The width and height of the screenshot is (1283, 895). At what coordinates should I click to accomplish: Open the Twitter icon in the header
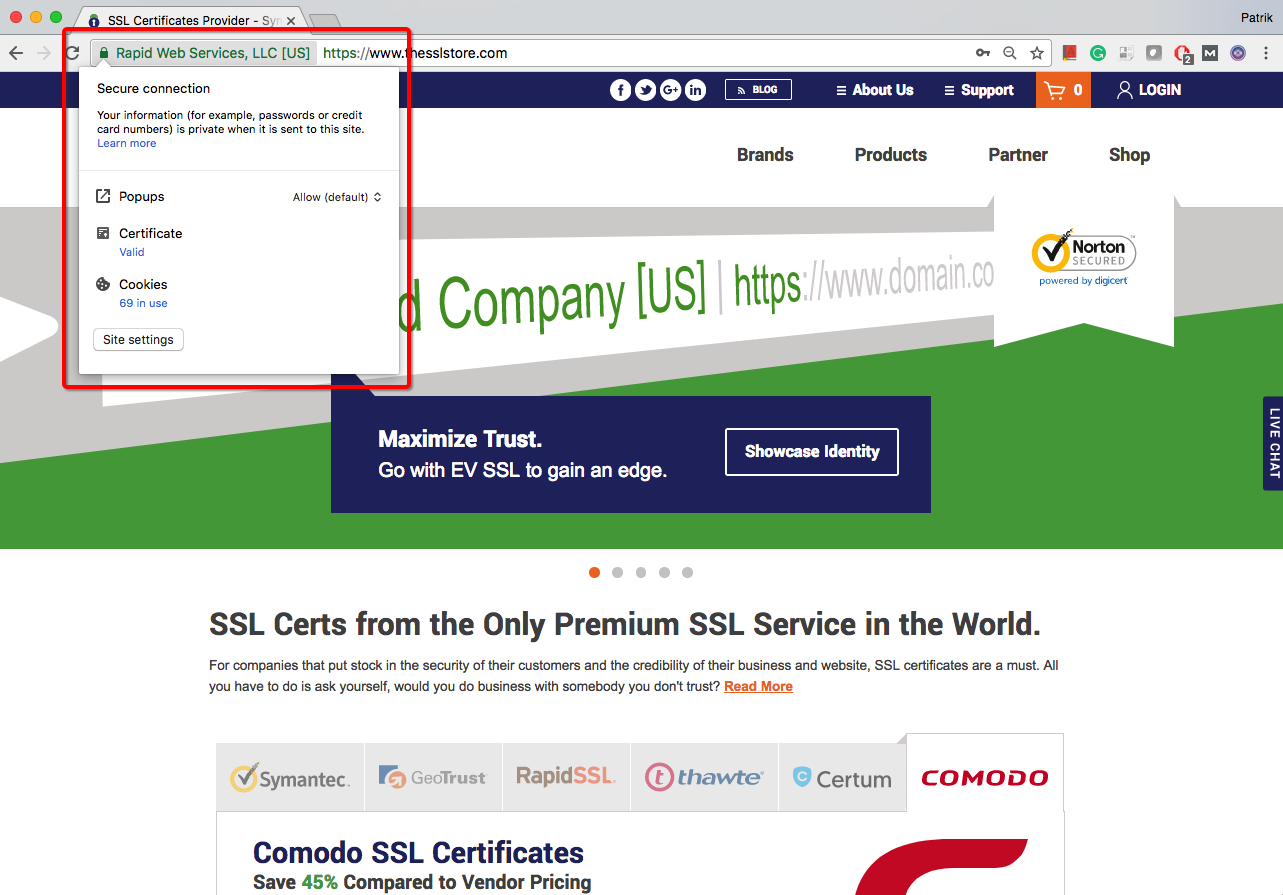(x=645, y=90)
